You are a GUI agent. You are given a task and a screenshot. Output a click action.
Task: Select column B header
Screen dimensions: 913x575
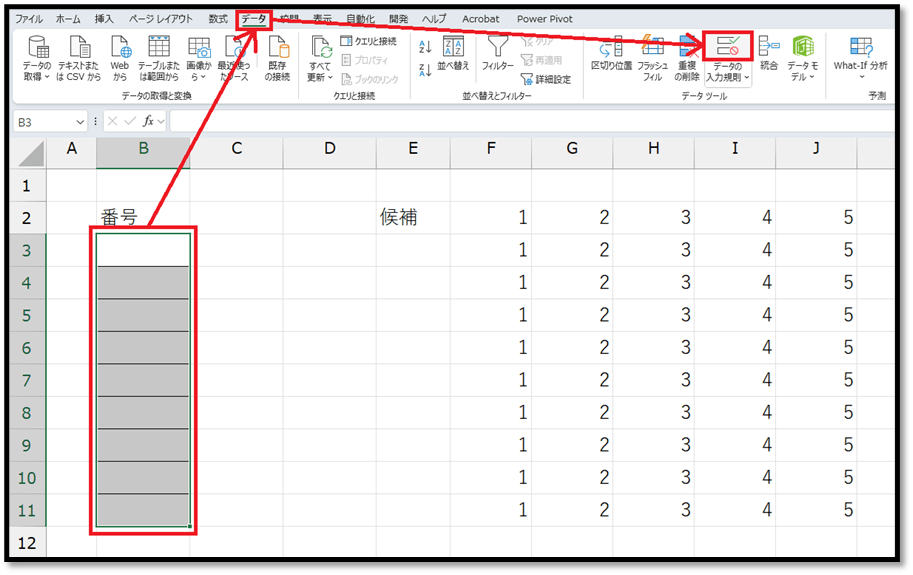(x=143, y=149)
